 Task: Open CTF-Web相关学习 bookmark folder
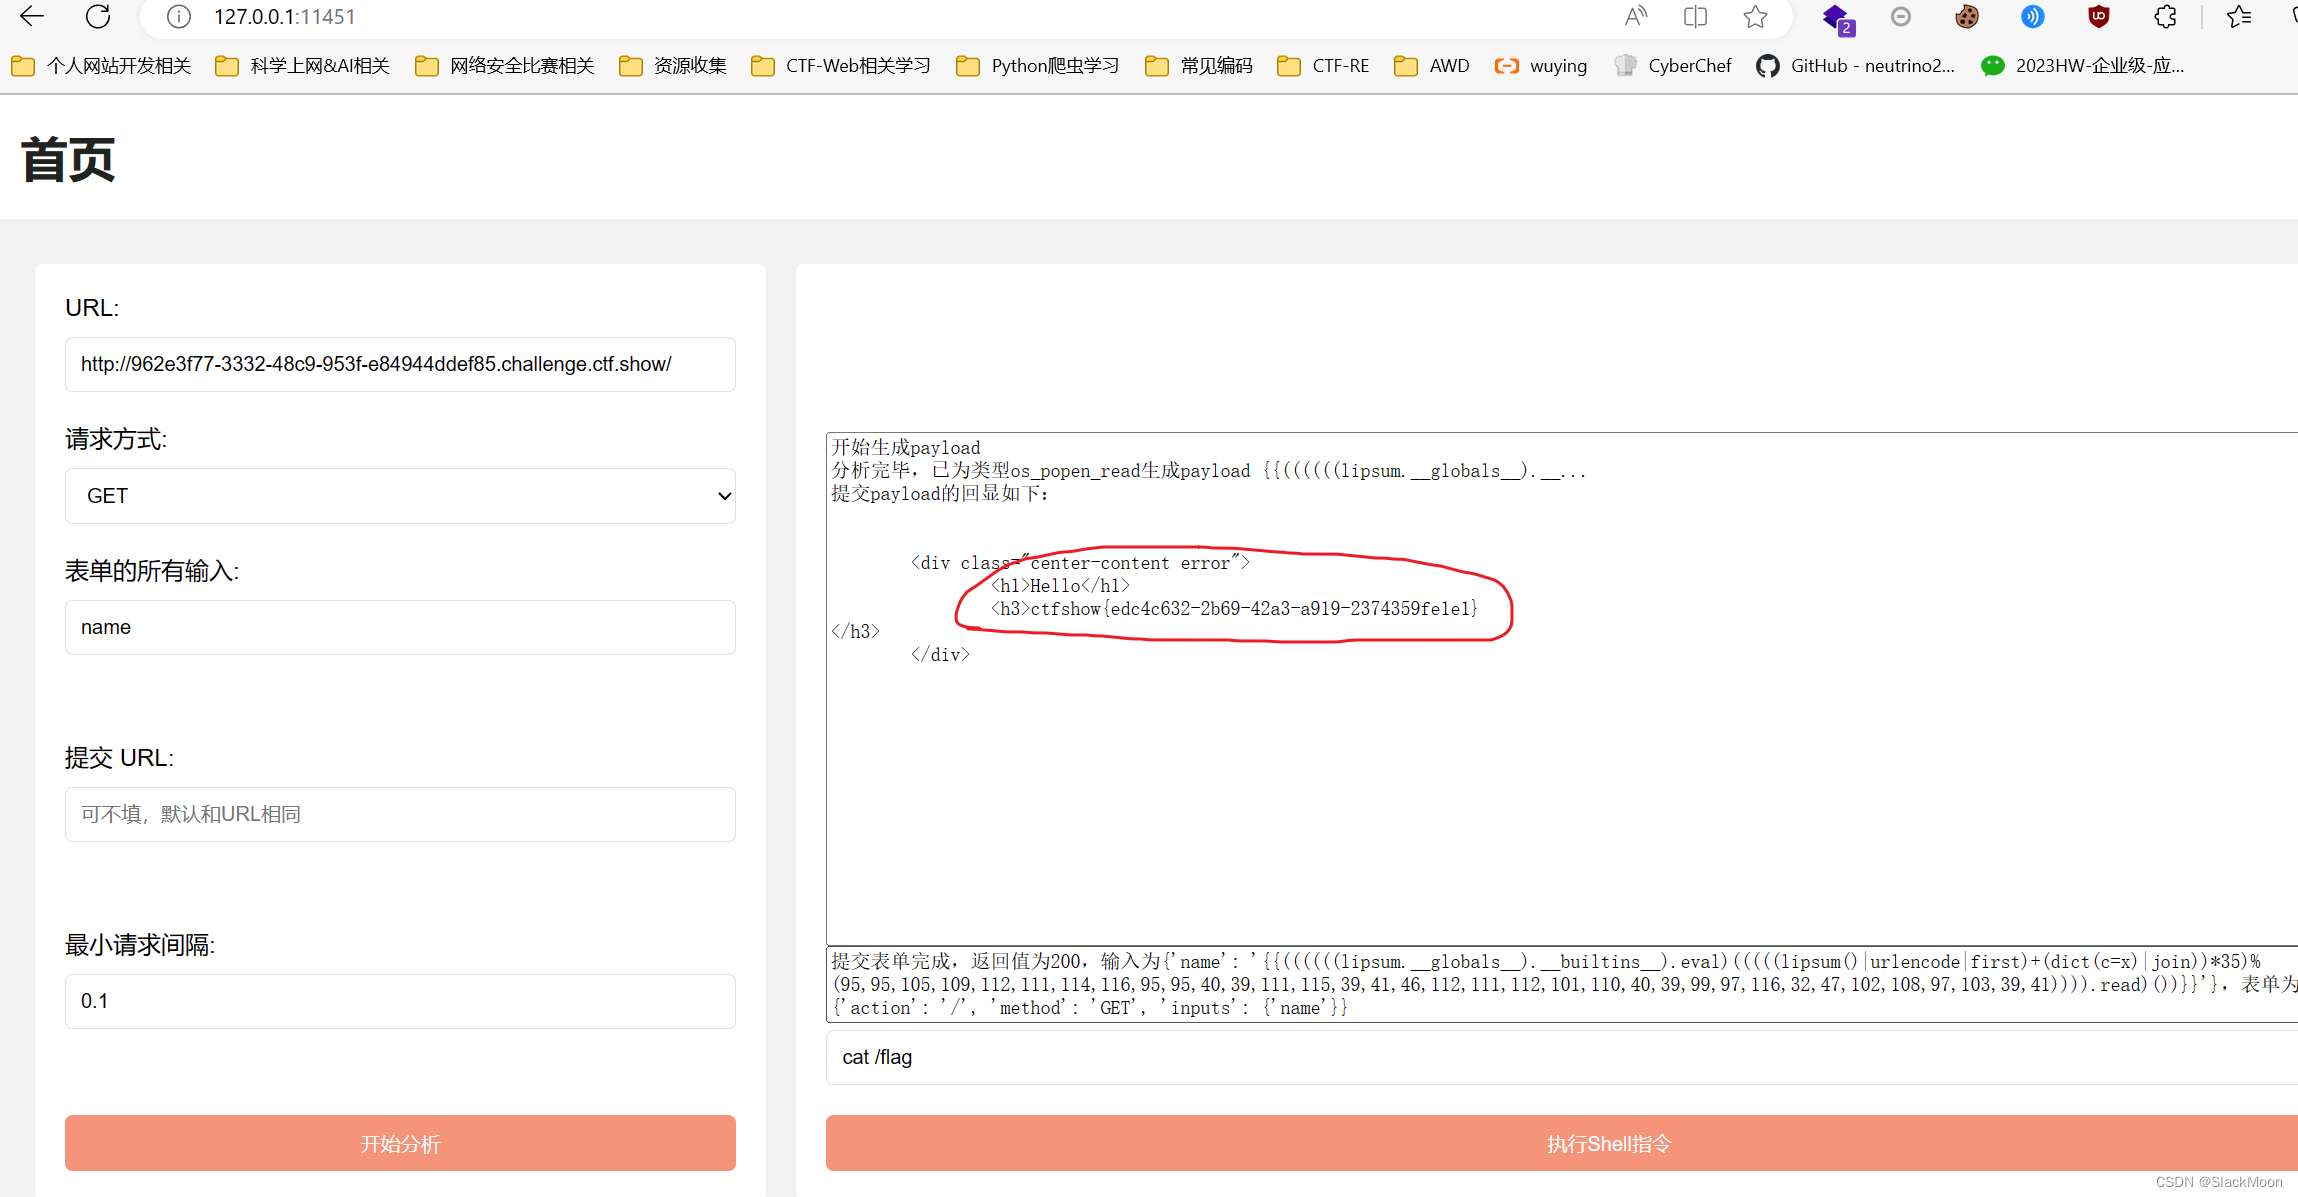pos(841,66)
